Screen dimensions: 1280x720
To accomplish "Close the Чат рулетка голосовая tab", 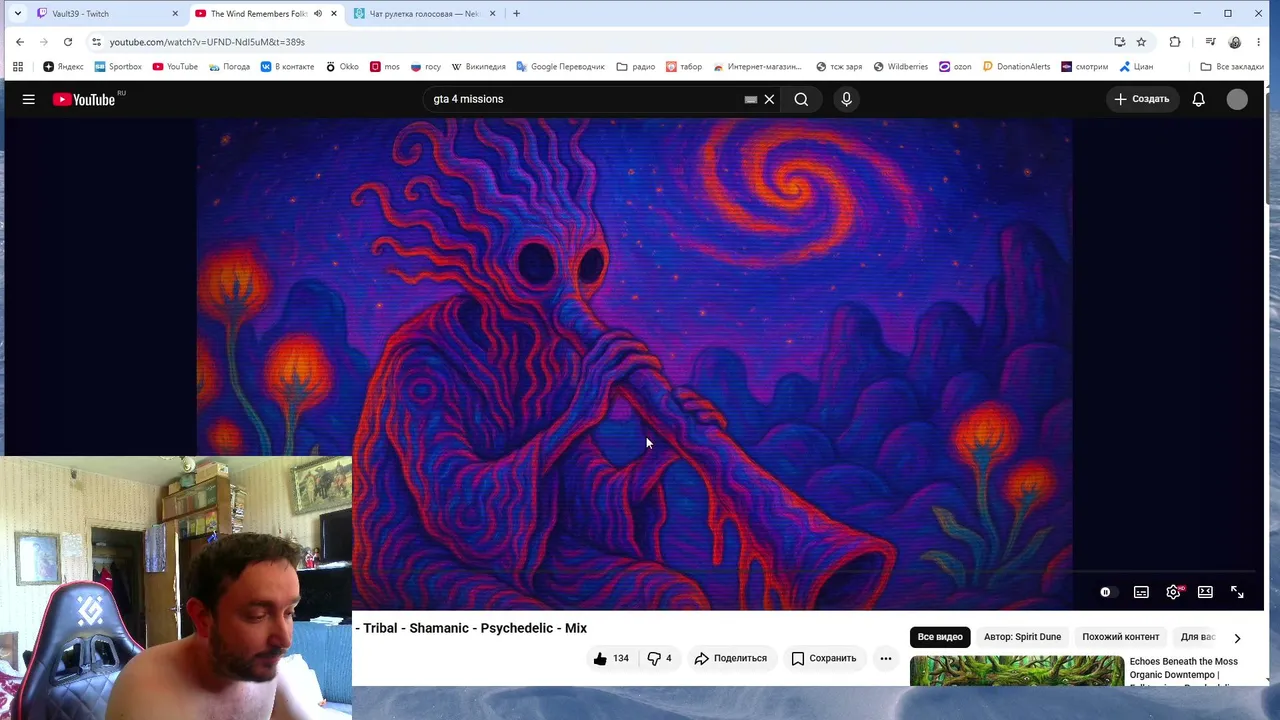I will 493,14.
